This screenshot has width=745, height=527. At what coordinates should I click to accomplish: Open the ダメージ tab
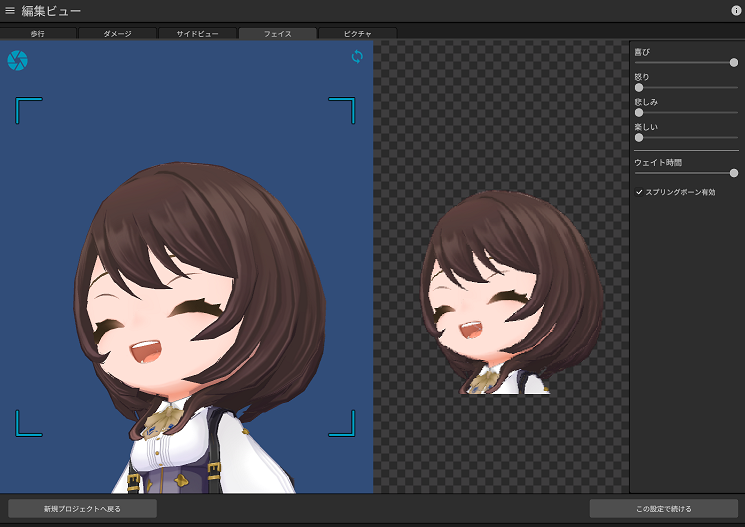pyautogui.click(x=118, y=33)
